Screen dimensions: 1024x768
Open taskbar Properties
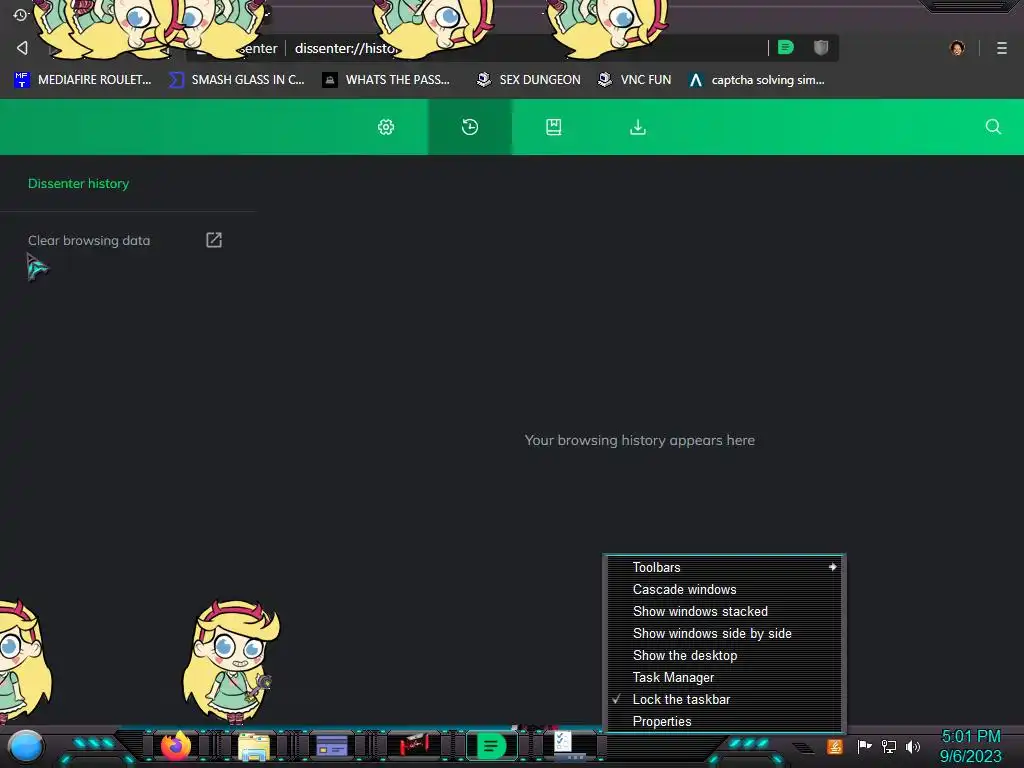click(x=724, y=721)
